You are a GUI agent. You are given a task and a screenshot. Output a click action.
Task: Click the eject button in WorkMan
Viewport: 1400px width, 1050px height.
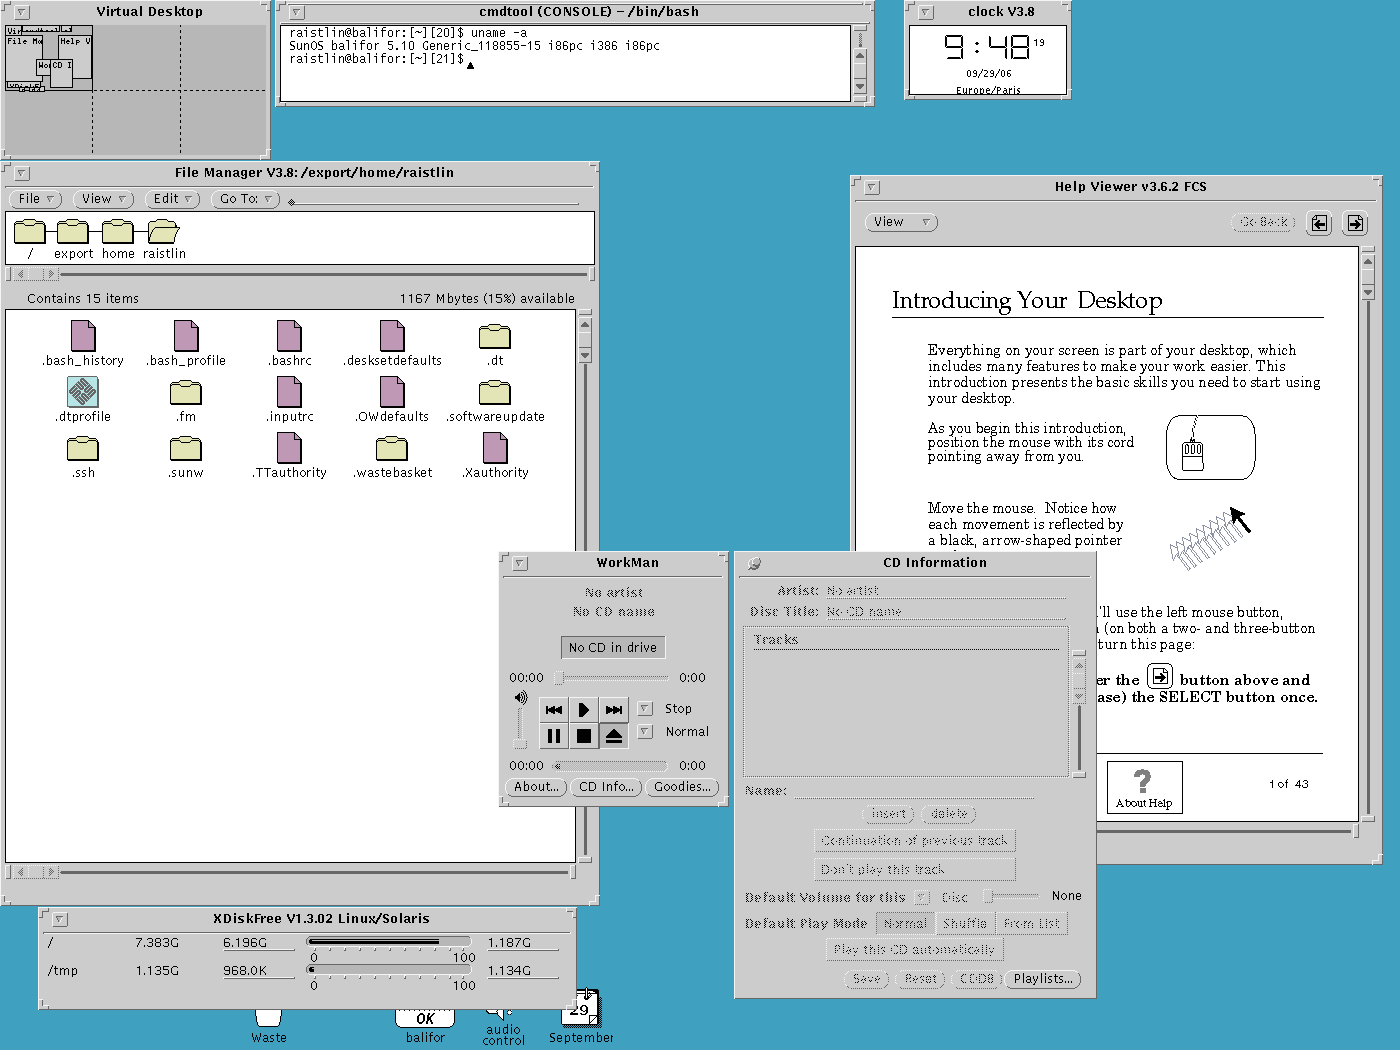point(614,736)
